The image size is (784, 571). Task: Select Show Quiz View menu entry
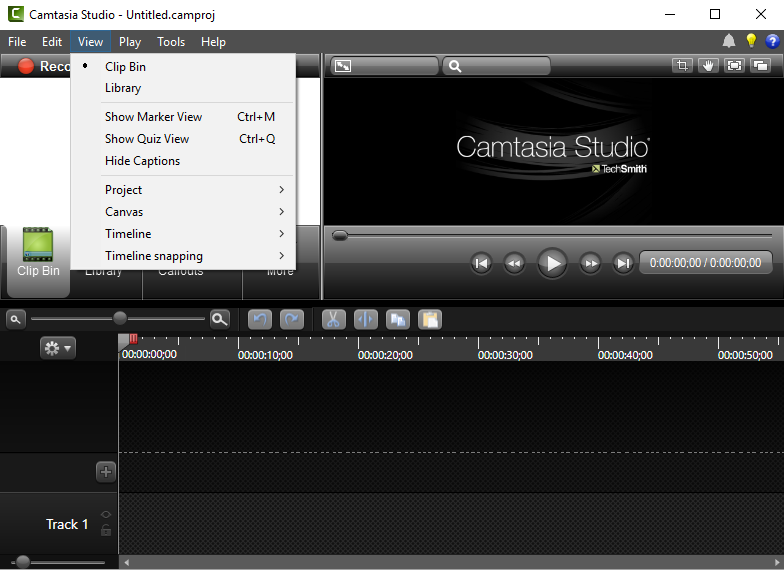[184, 139]
